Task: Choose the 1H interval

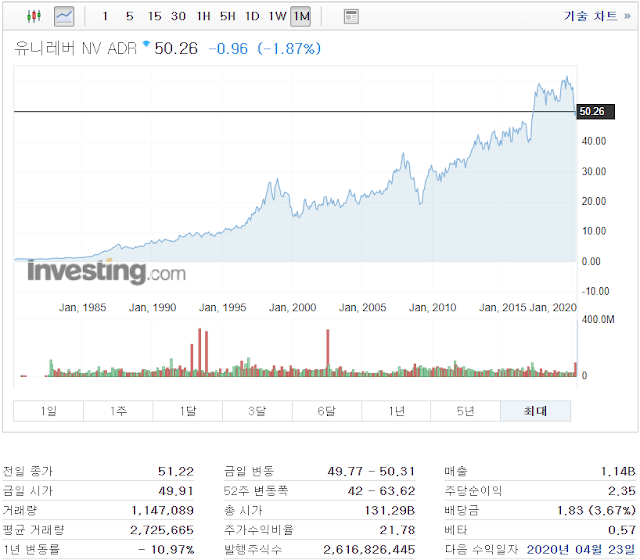Action: coord(203,16)
